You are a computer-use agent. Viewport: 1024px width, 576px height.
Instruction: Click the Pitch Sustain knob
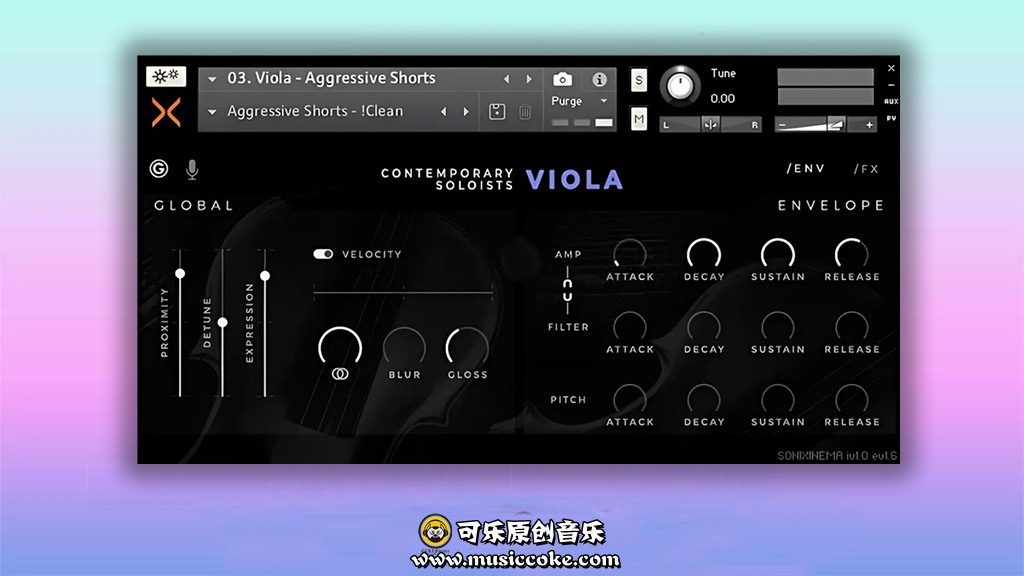point(778,399)
